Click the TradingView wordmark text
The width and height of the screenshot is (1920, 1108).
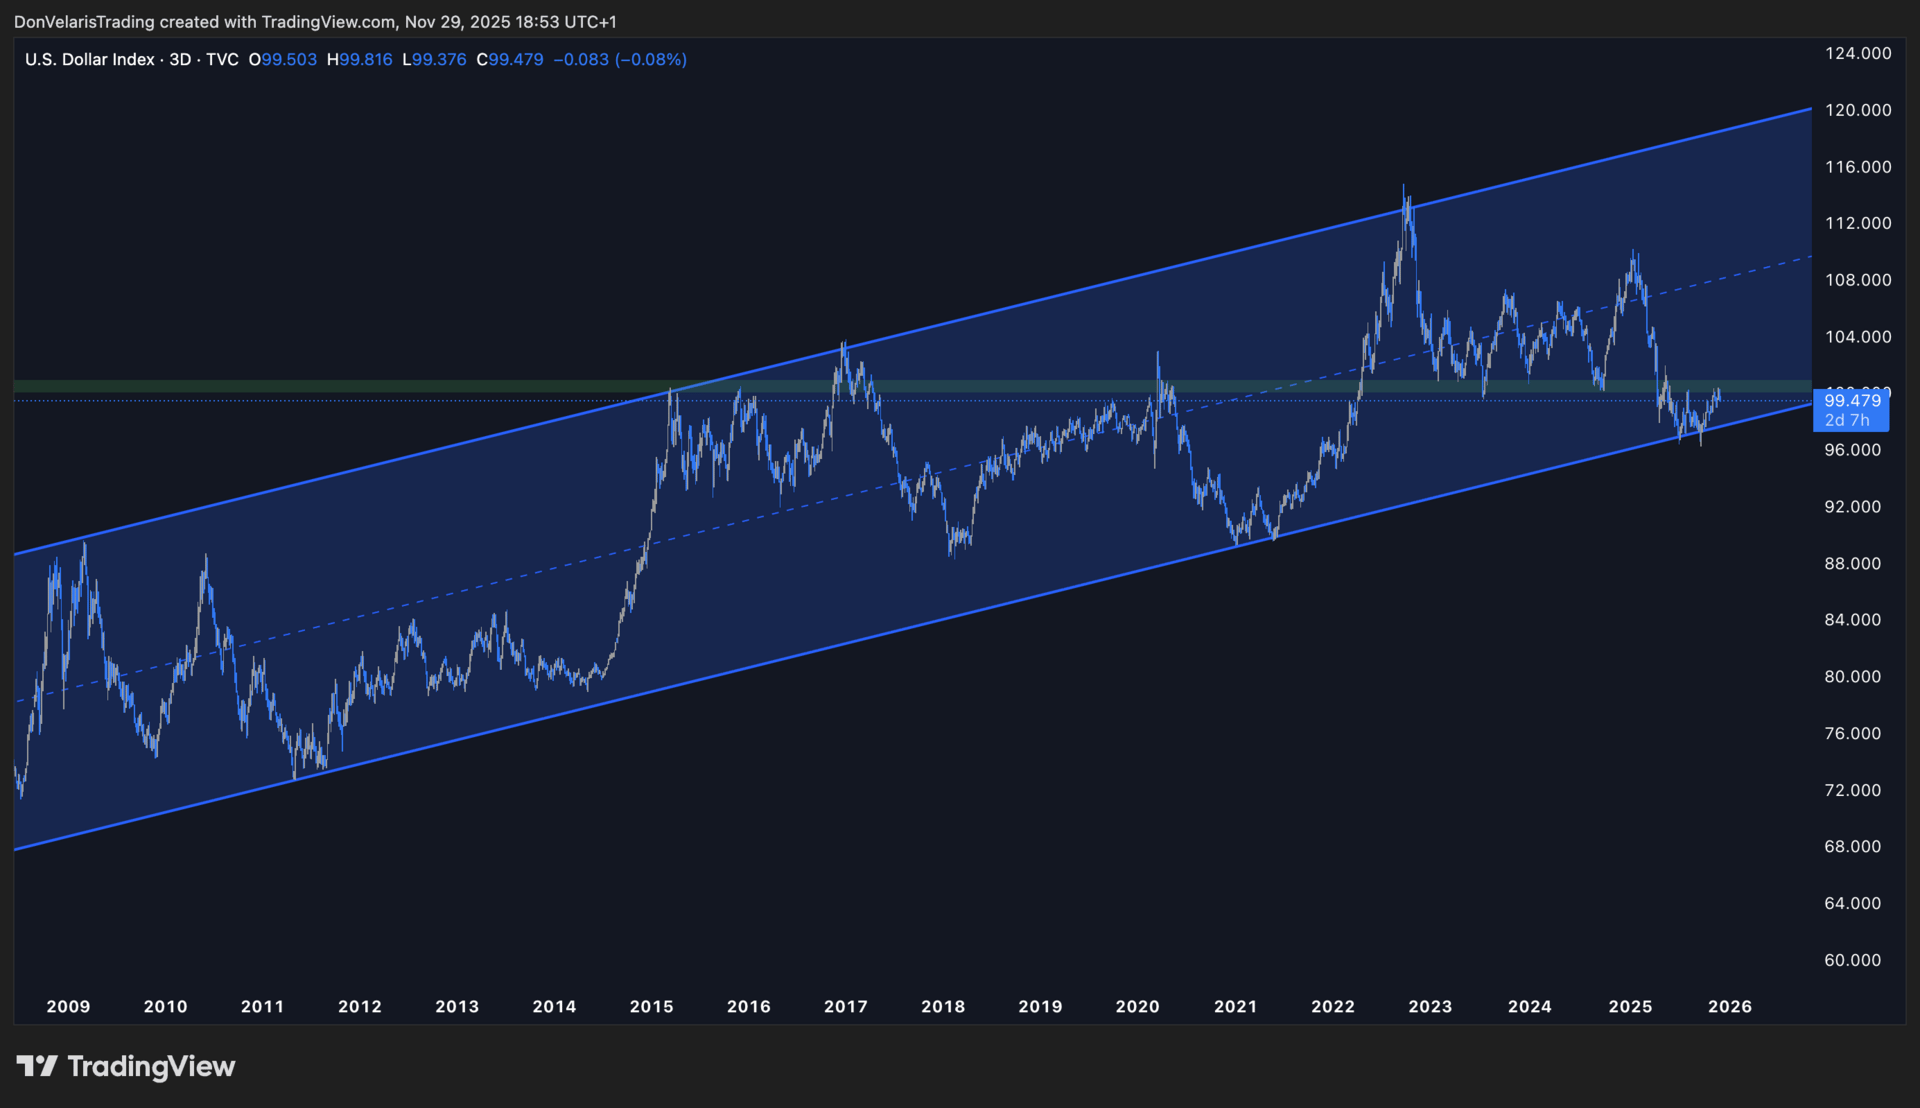click(151, 1066)
